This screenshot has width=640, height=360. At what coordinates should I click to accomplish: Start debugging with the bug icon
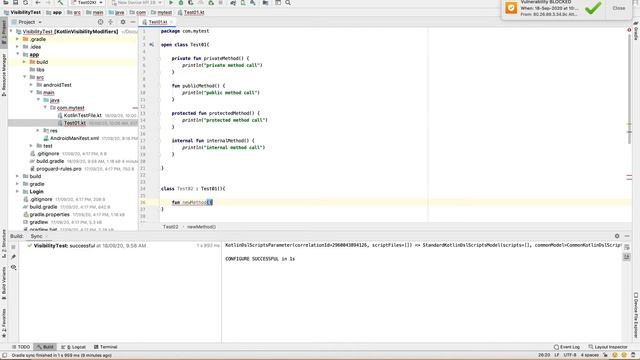181,2
